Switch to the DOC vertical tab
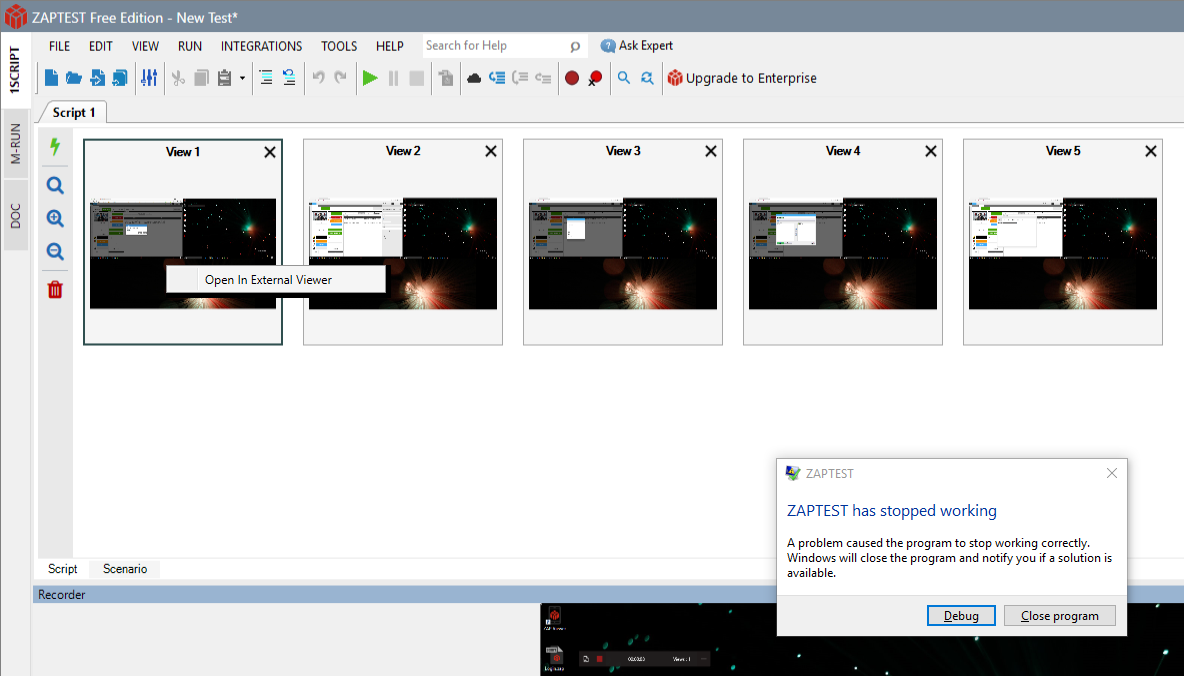Viewport: 1184px width, 676px height. pos(15,216)
